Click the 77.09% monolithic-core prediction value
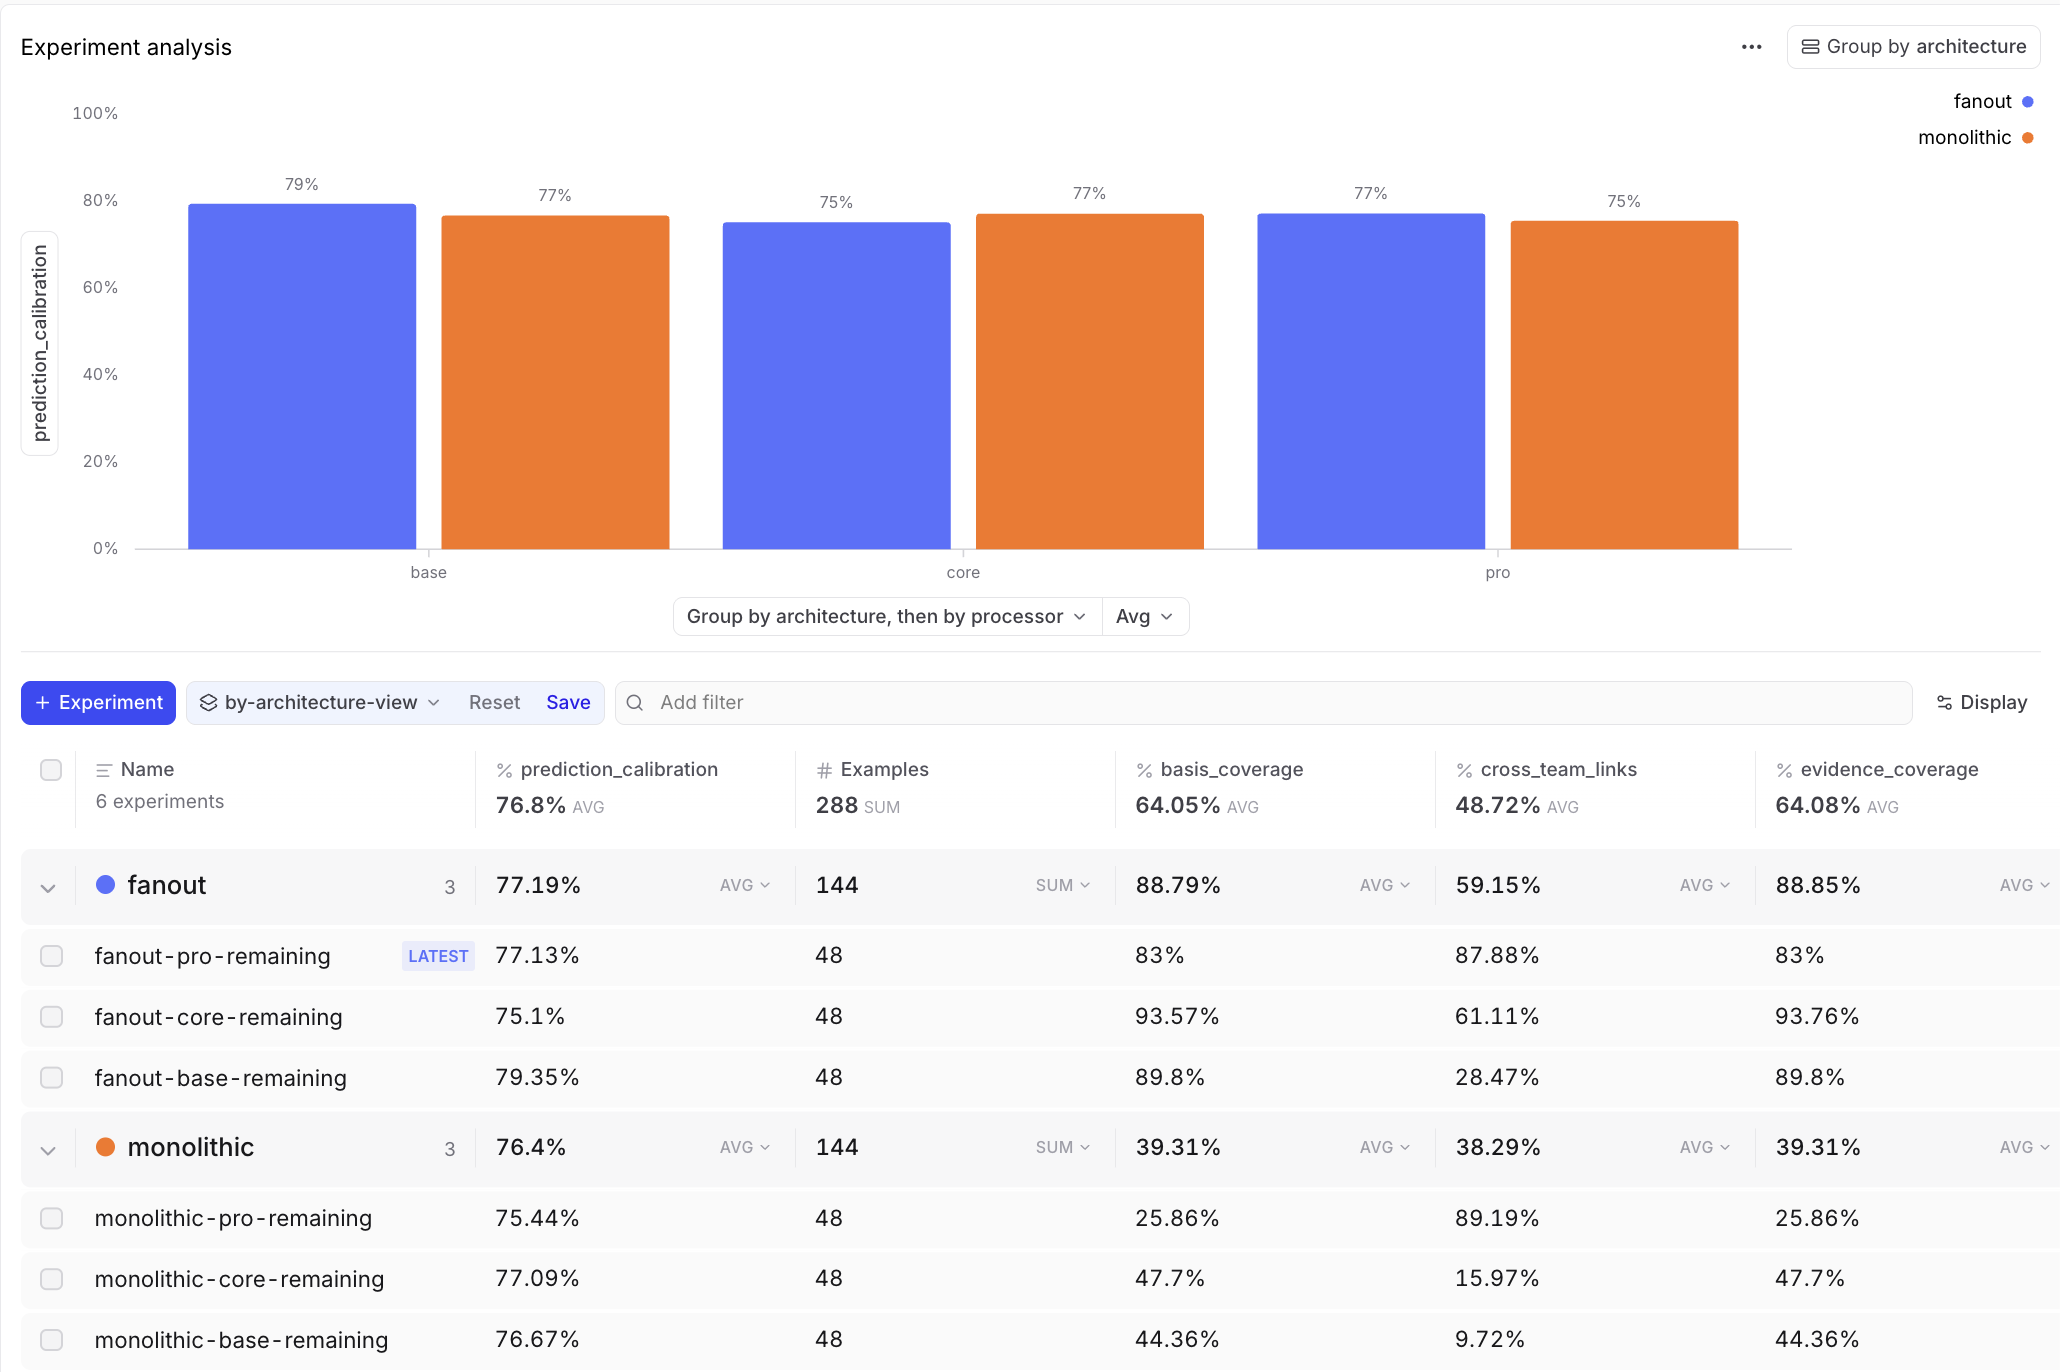This screenshot has height=1372, width=2060. pos(538,1278)
